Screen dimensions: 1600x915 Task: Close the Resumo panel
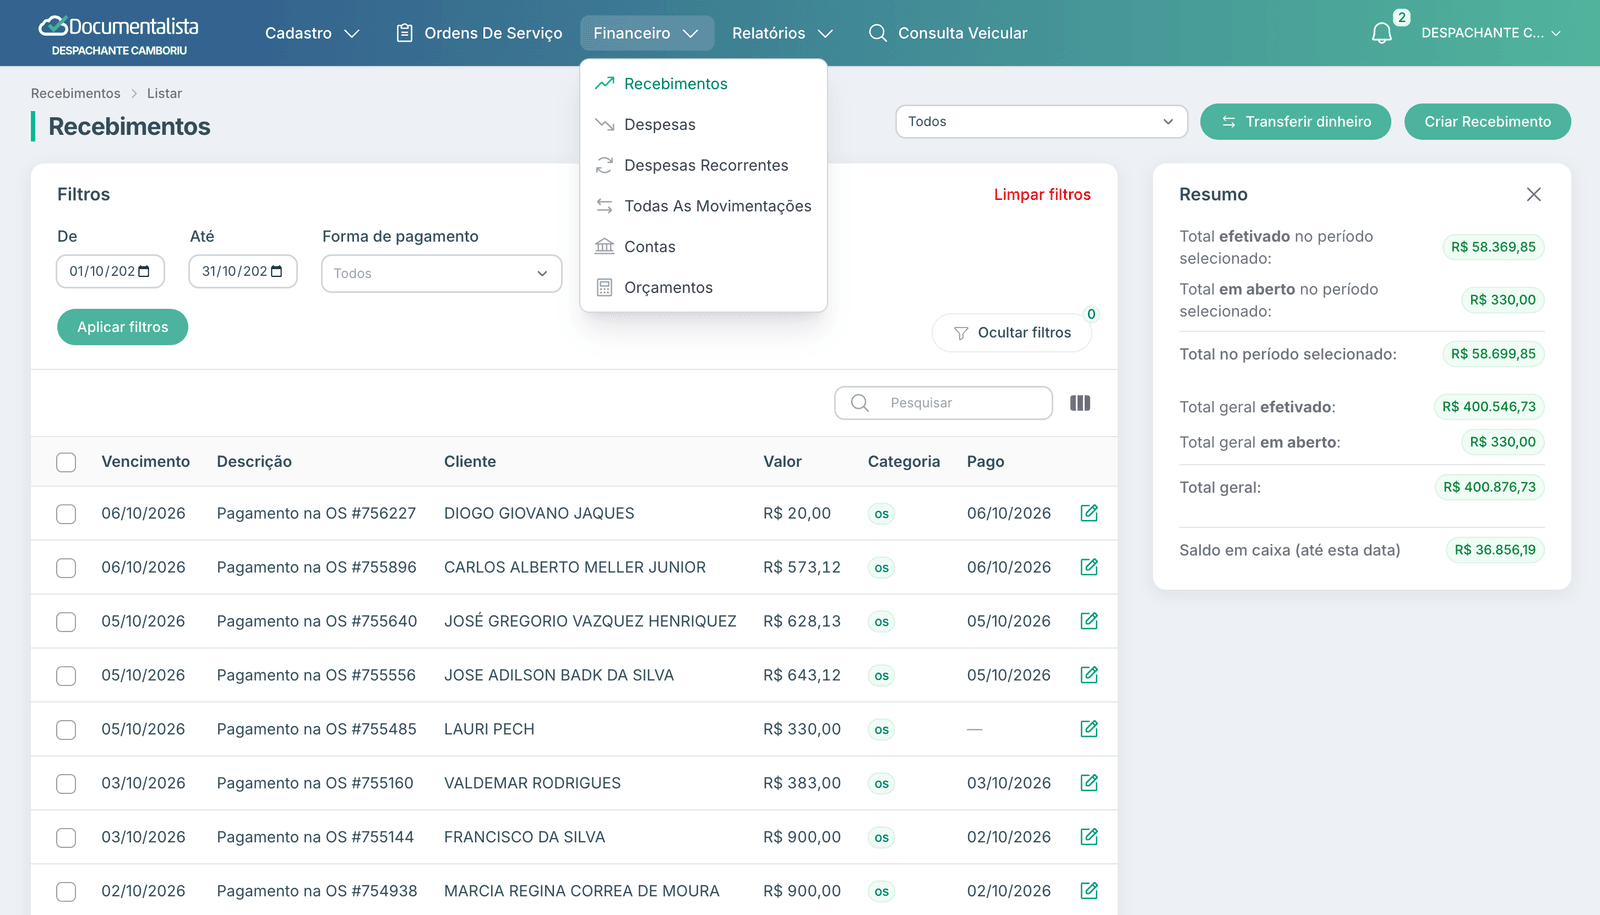1533,194
